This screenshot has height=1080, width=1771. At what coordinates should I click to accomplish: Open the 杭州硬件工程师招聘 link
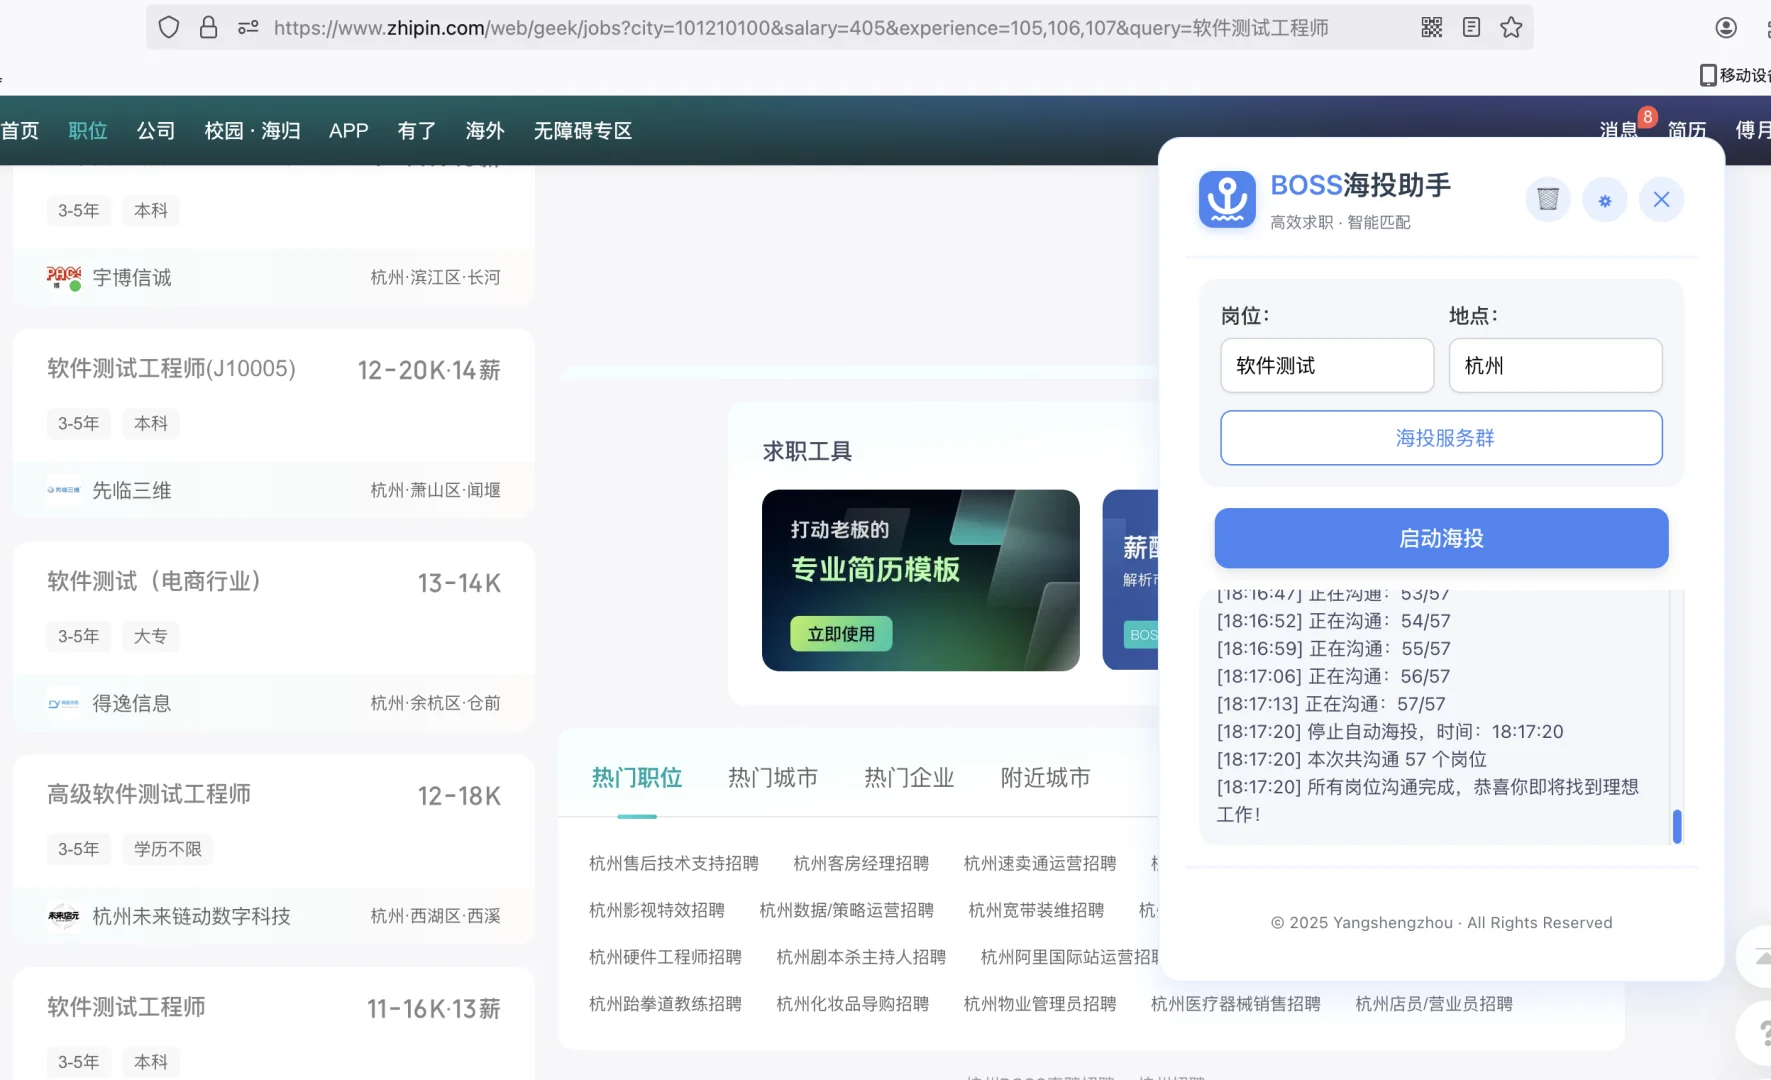664,956
